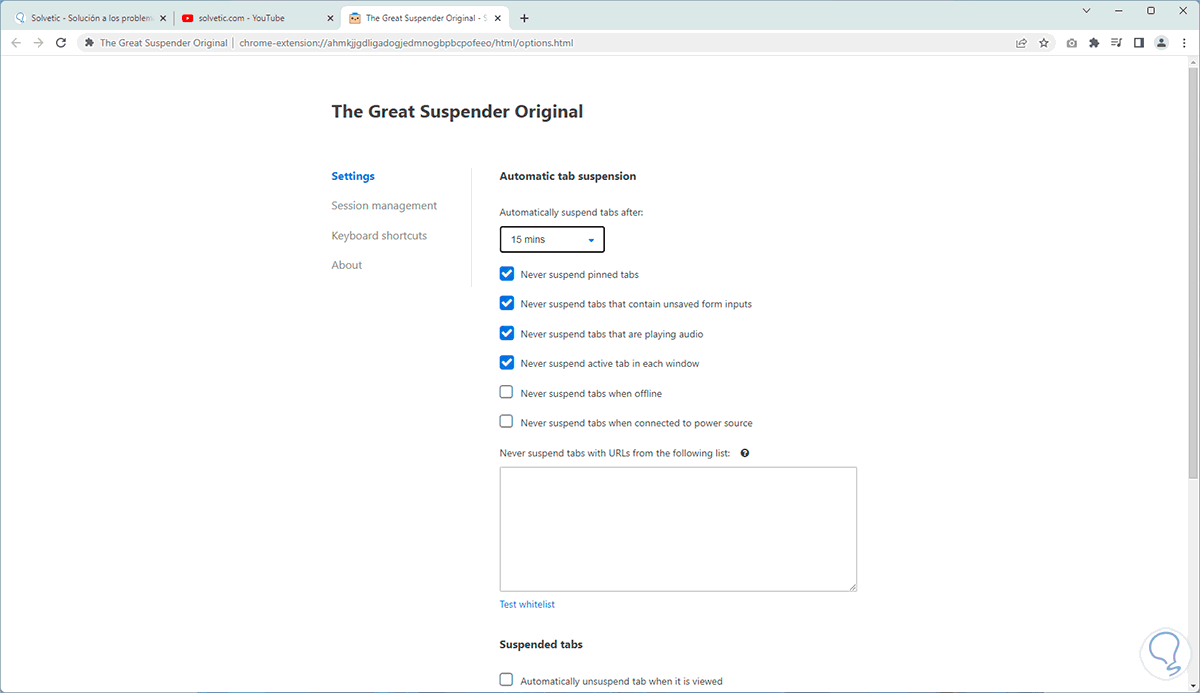Click the chrome-extension URL in address bar
1200x693 pixels.
(406, 43)
